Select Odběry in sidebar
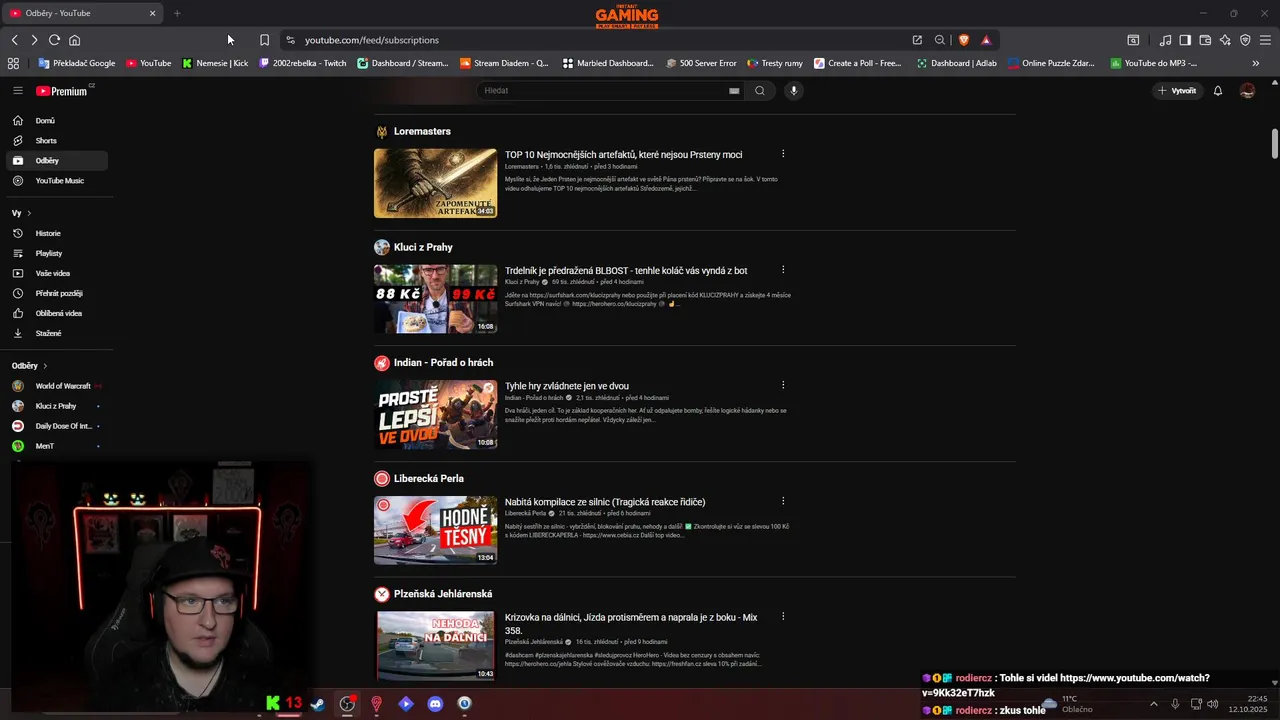The width and height of the screenshot is (1280, 720). tap(57, 161)
